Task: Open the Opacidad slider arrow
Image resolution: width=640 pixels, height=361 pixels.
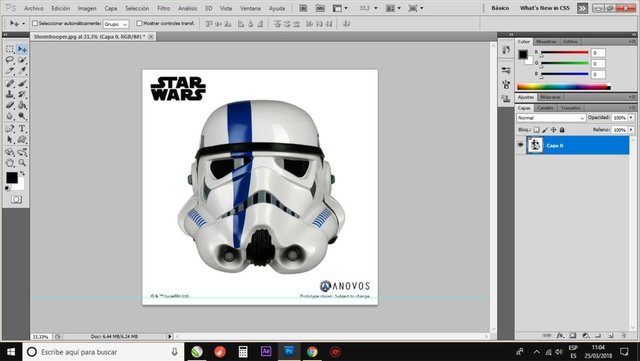Action: [x=631, y=118]
